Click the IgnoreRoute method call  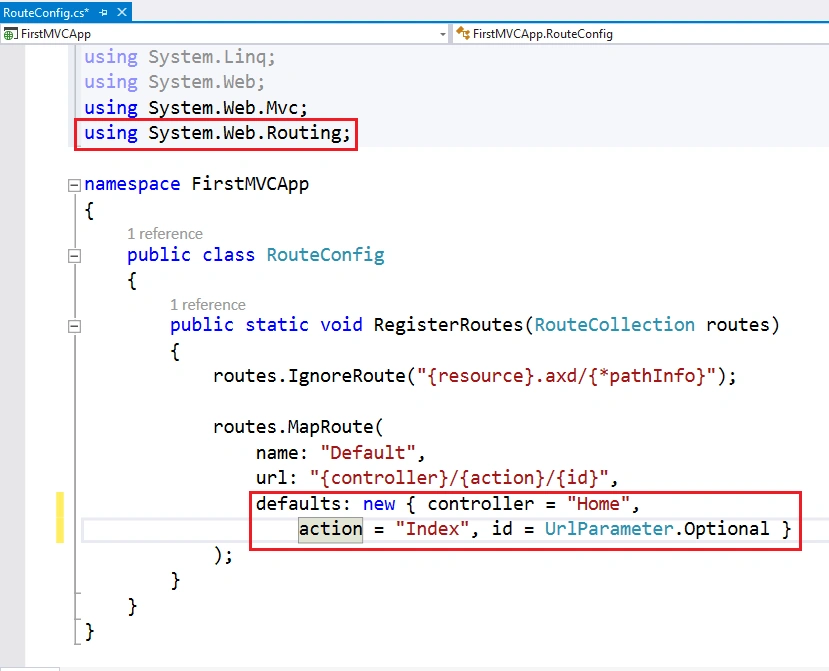click(x=347, y=376)
